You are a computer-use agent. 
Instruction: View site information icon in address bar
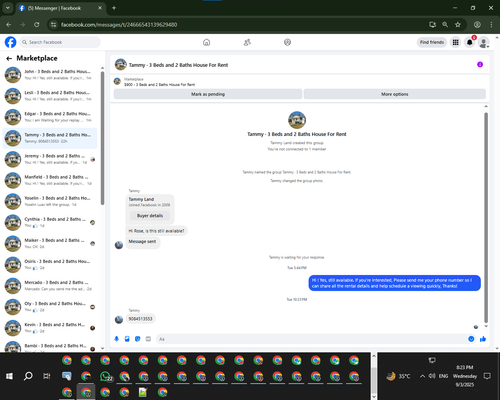(53, 25)
